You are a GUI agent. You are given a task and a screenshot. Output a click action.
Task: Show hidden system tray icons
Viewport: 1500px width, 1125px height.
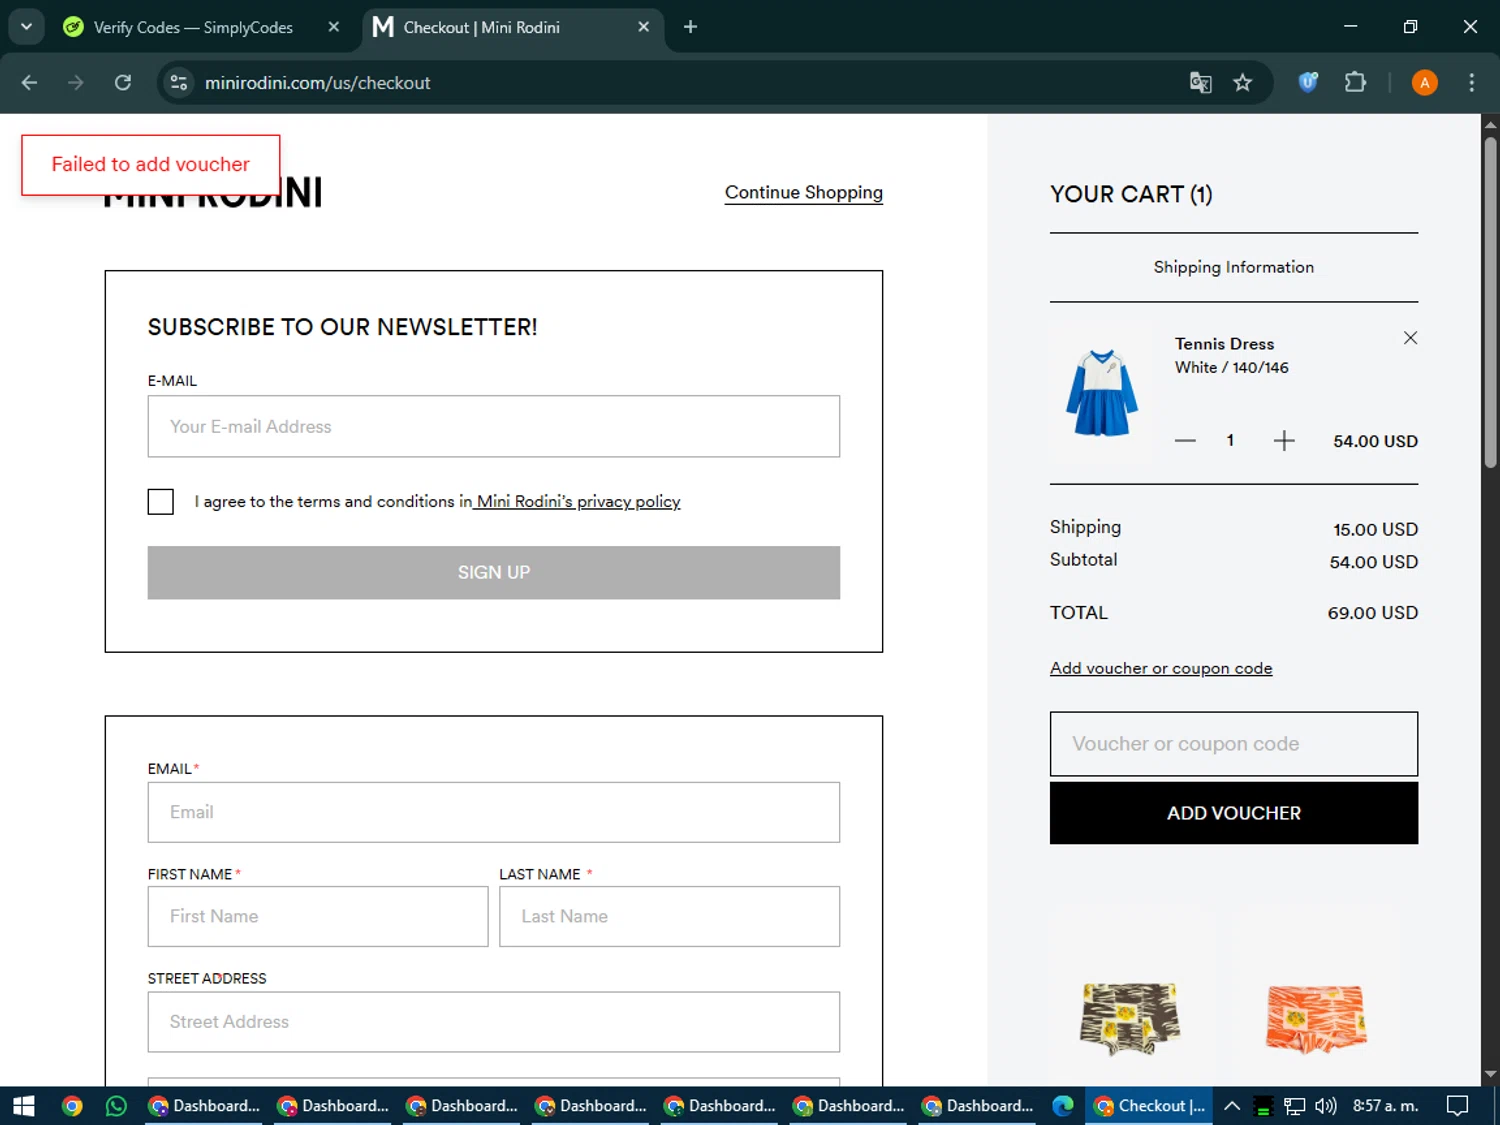(1232, 1105)
